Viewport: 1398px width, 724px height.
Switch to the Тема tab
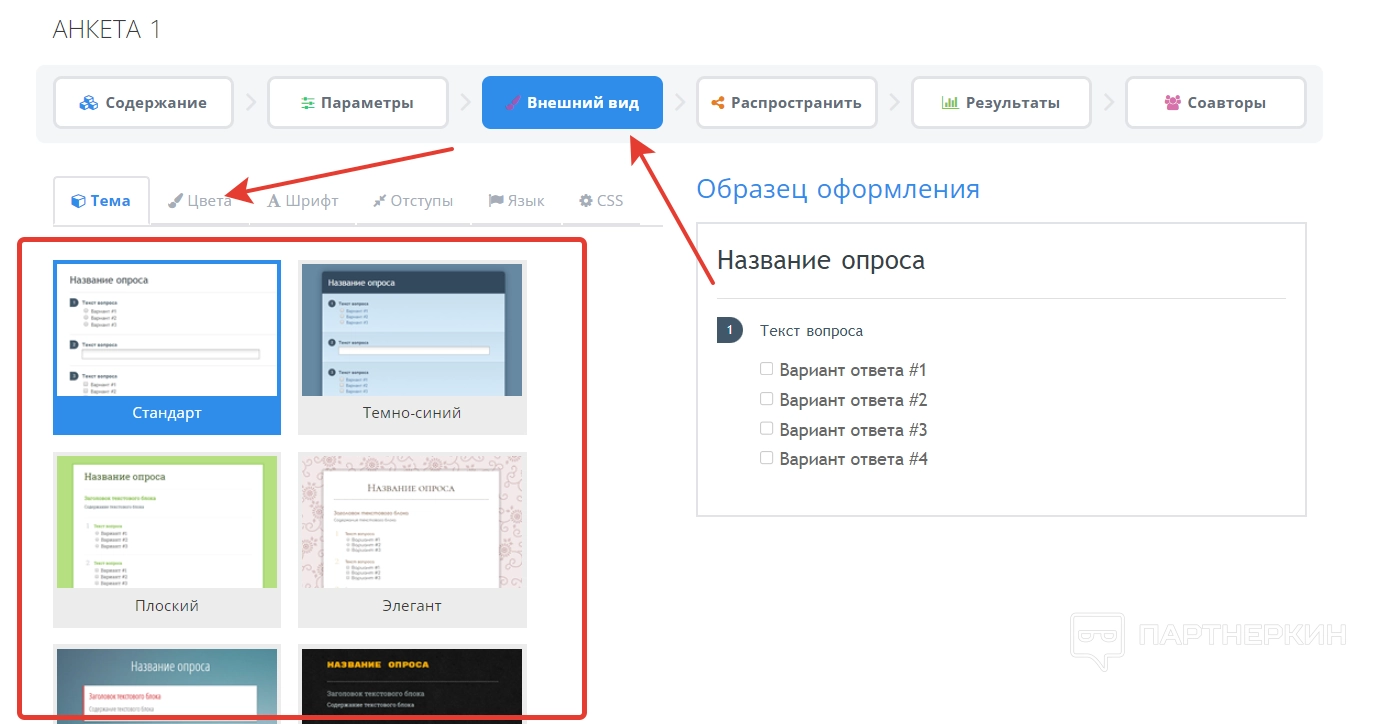point(101,201)
